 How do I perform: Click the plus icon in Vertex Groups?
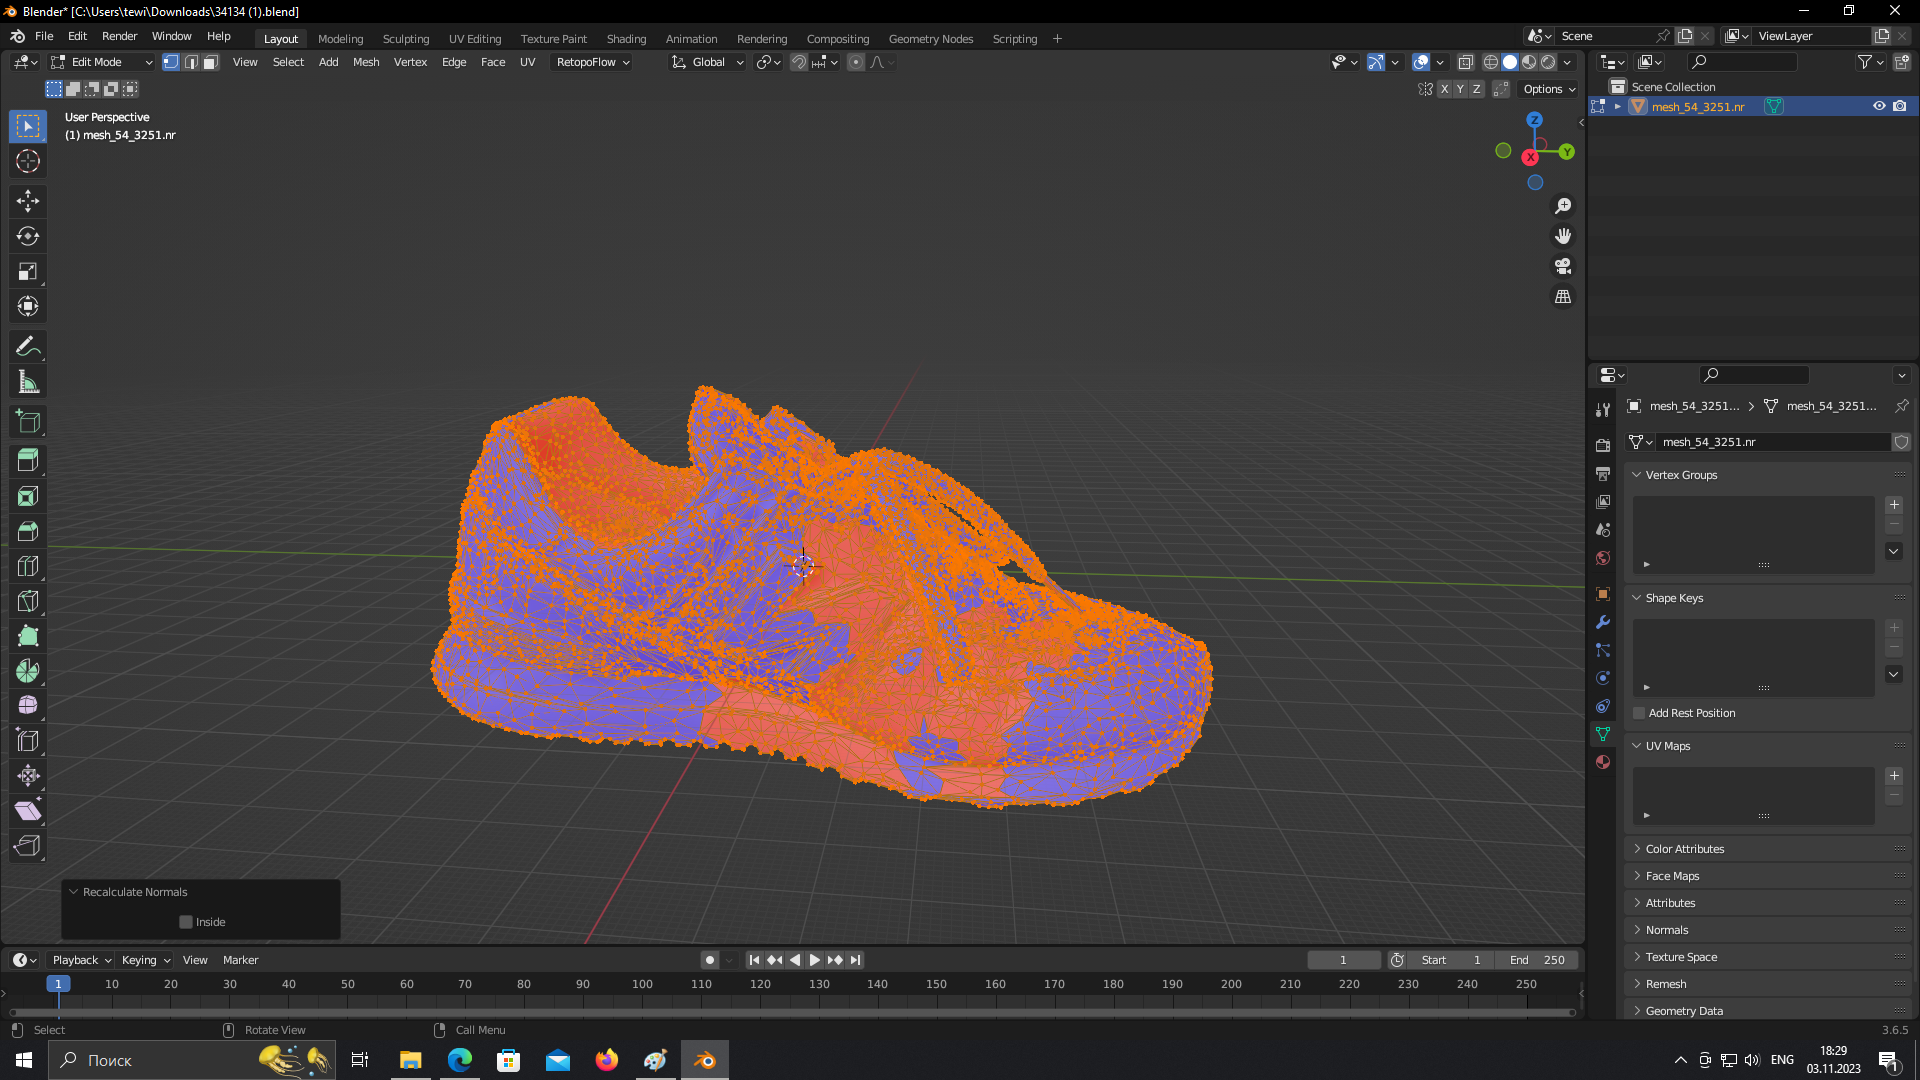pos(1894,504)
